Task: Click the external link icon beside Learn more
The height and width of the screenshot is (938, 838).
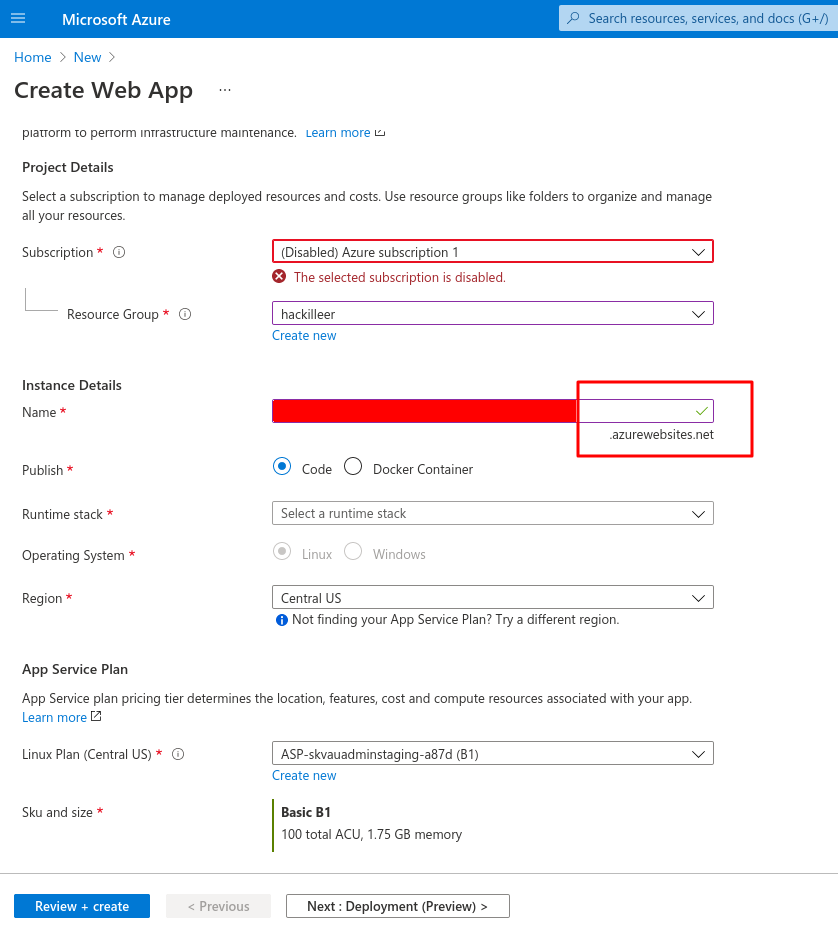Action: click(x=96, y=717)
